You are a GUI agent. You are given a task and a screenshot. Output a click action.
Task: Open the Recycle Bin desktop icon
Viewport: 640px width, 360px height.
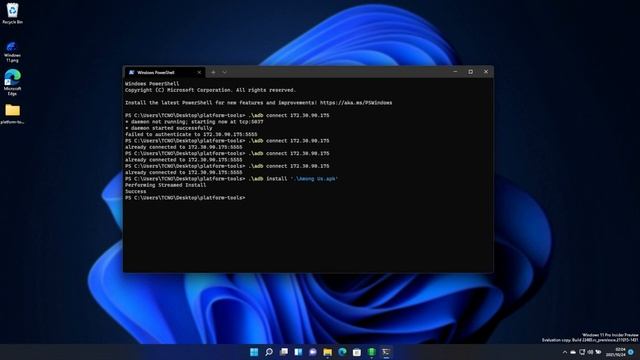coord(12,13)
